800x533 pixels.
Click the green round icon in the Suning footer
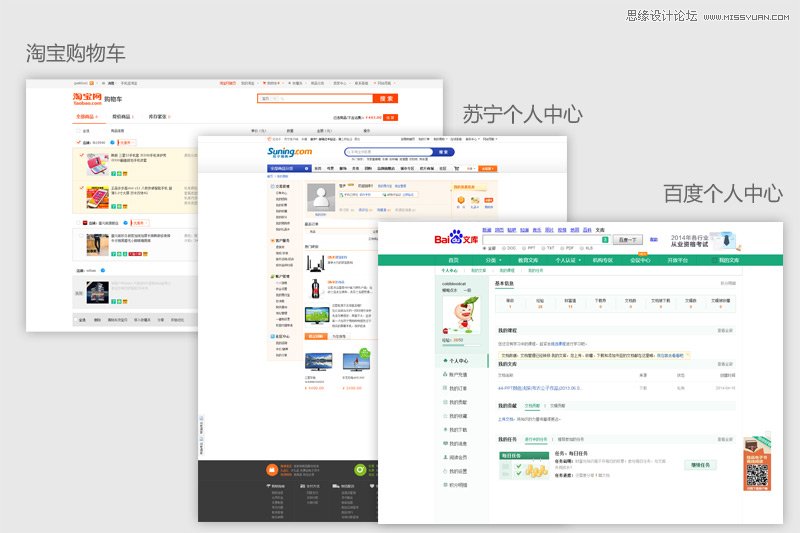(x=360, y=469)
